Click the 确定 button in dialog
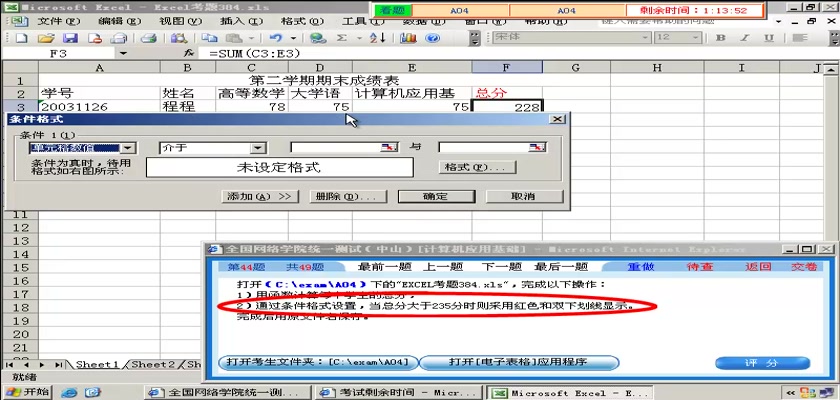Viewport: 840px width, 400px height. 436,197
